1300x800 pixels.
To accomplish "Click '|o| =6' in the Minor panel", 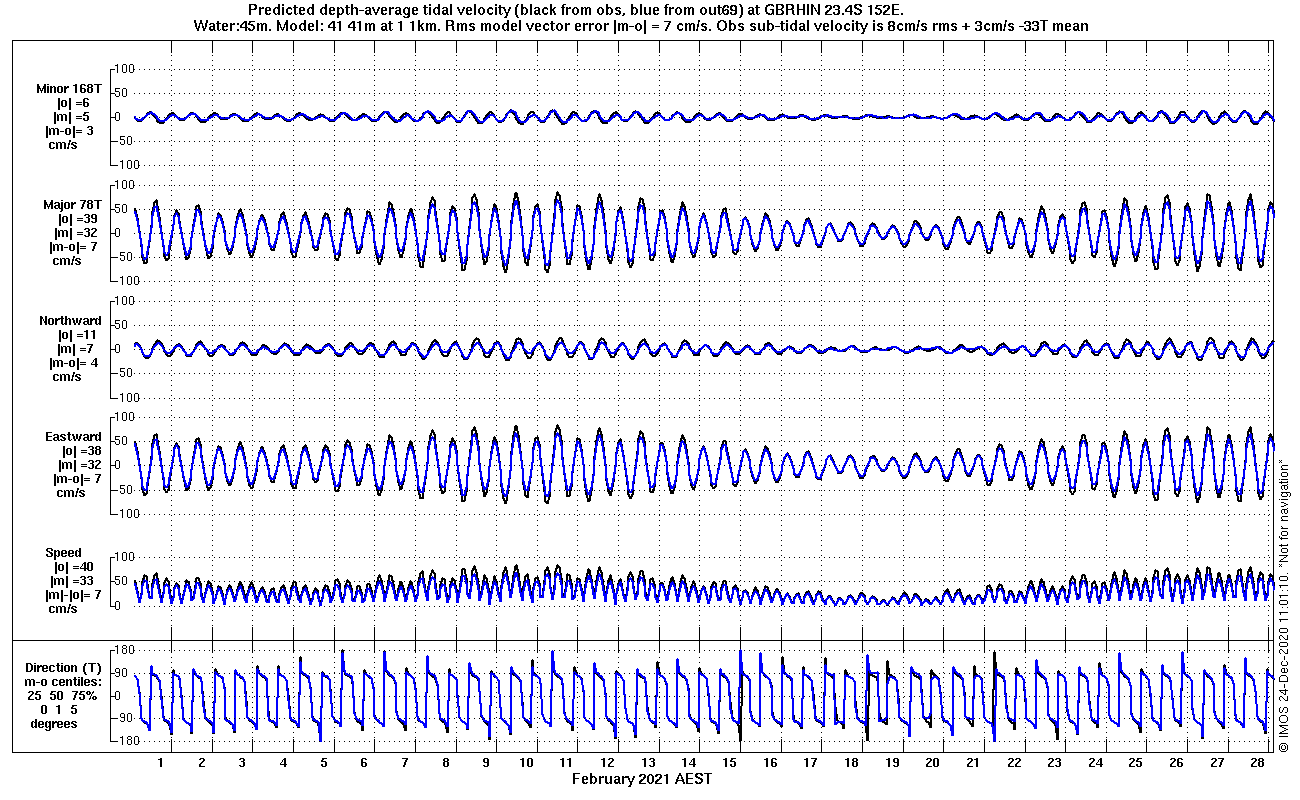I will tap(73, 103).
